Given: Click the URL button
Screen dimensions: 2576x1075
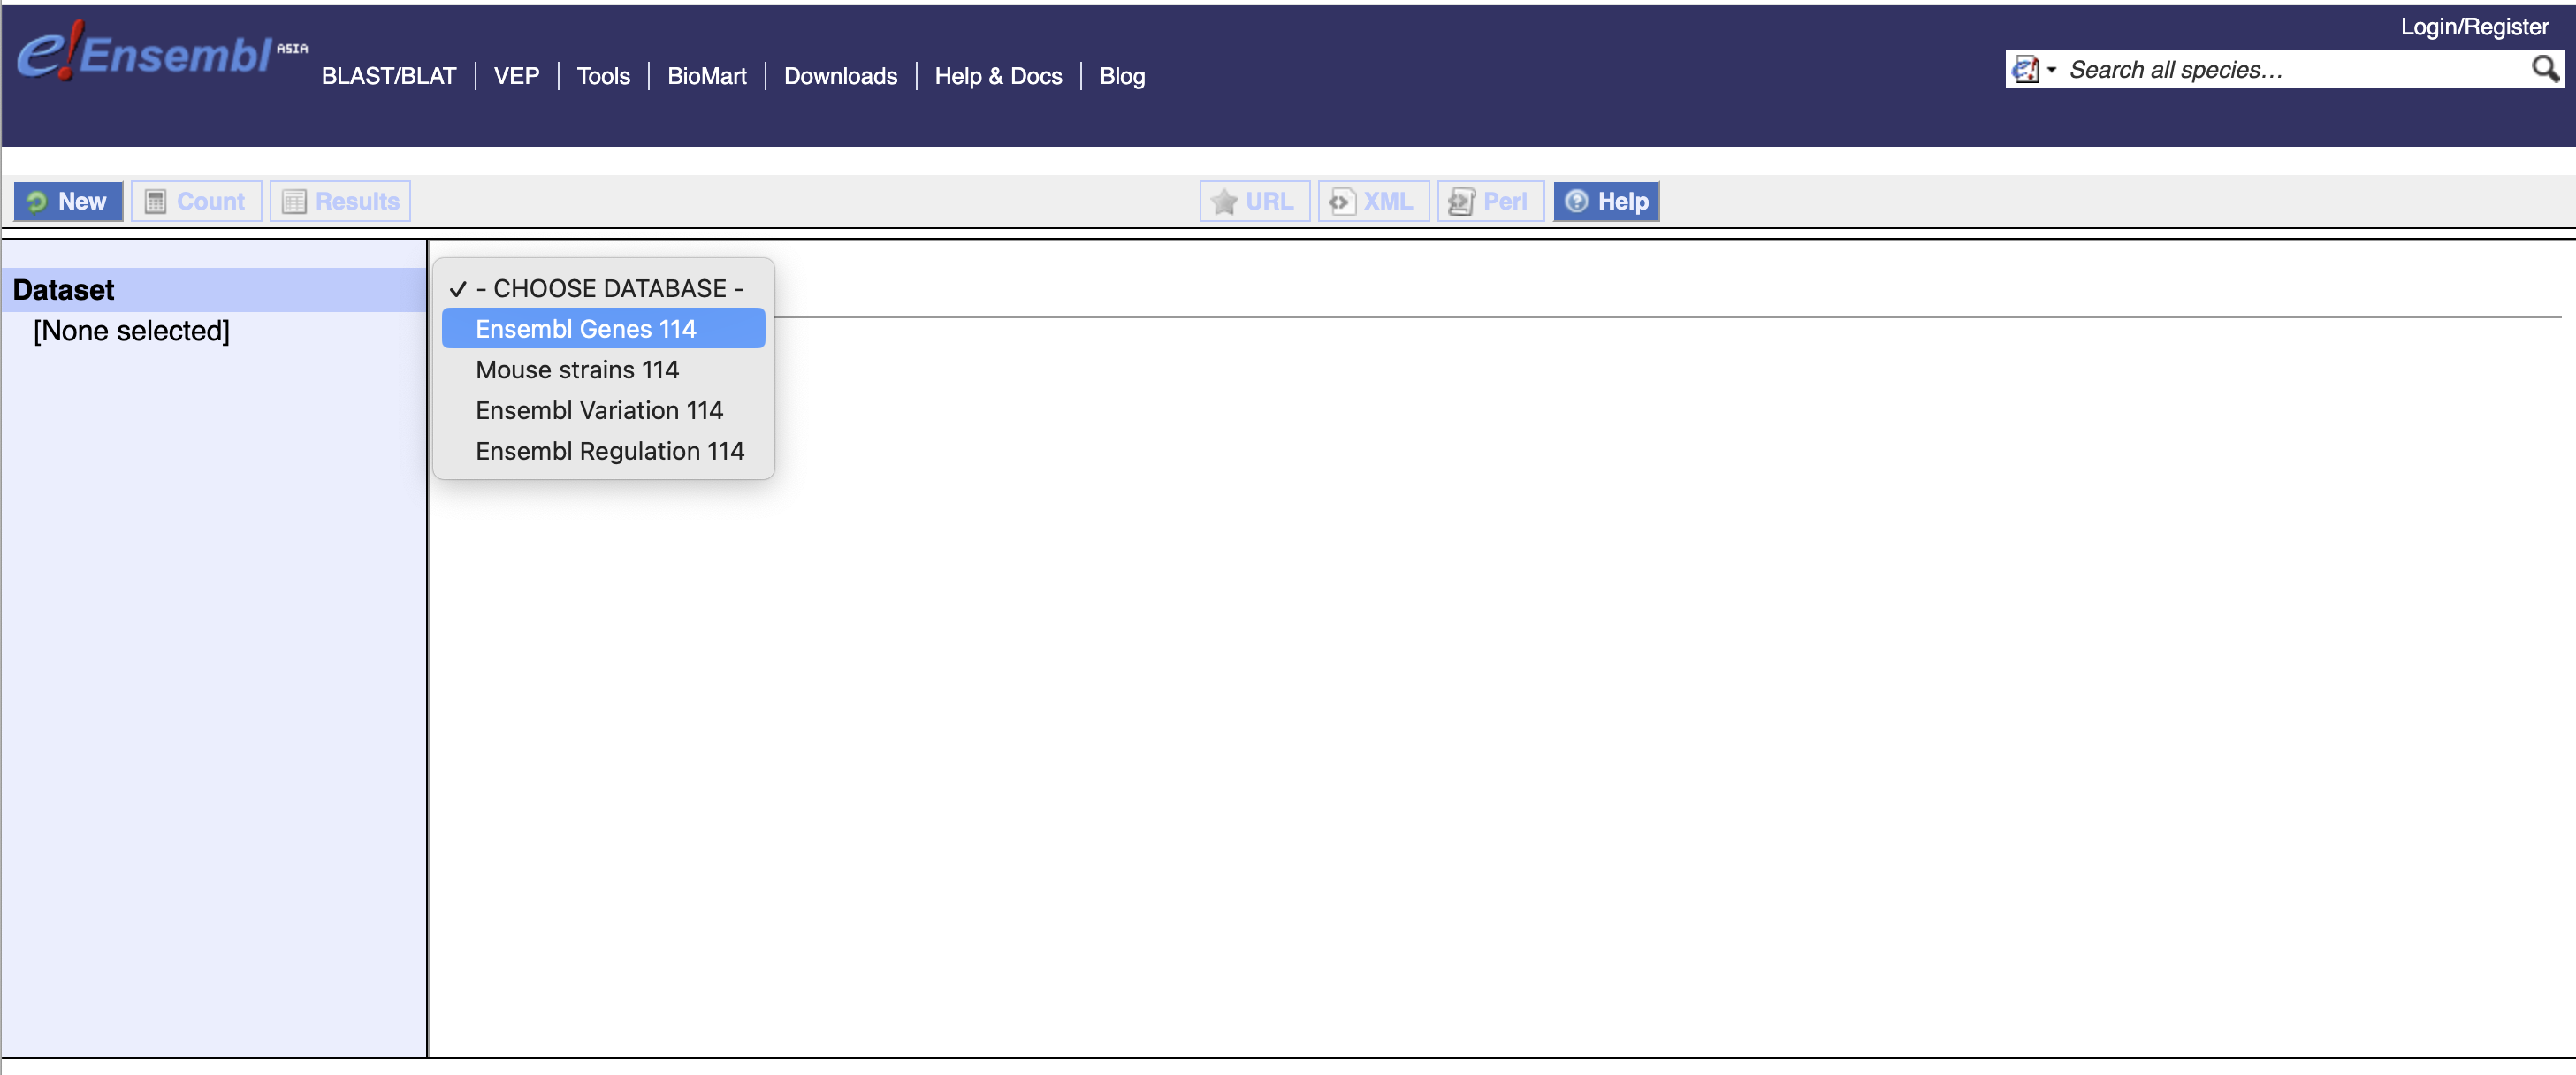Looking at the screenshot, I should pyautogui.click(x=1254, y=201).
